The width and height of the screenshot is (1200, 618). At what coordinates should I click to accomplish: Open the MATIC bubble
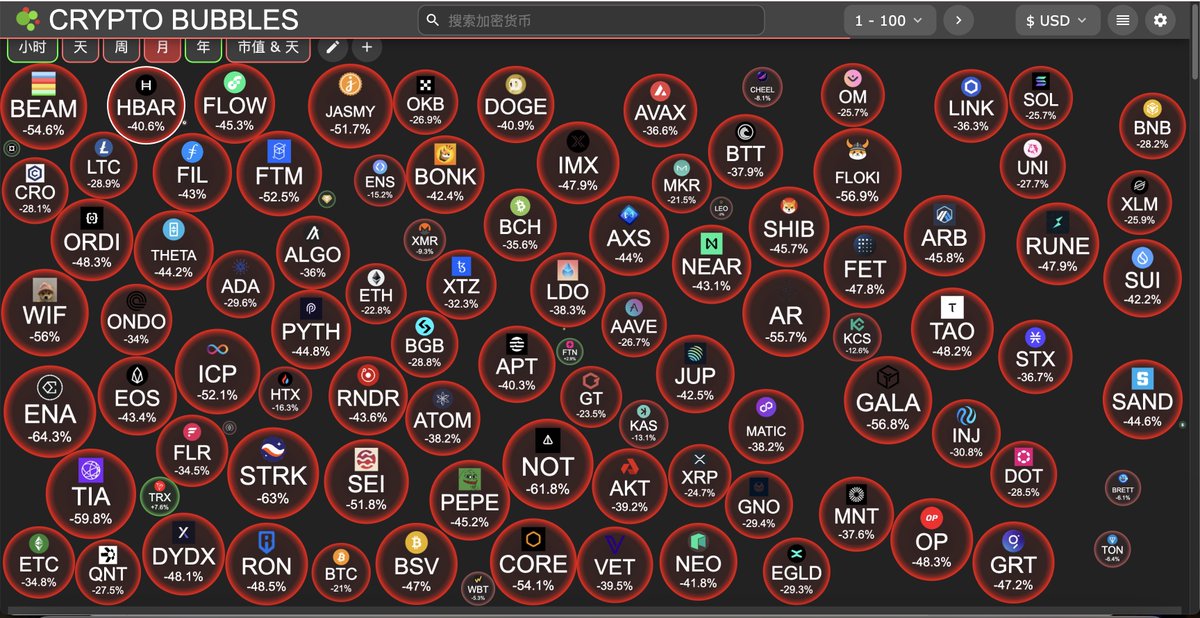(x=766, y=427)
